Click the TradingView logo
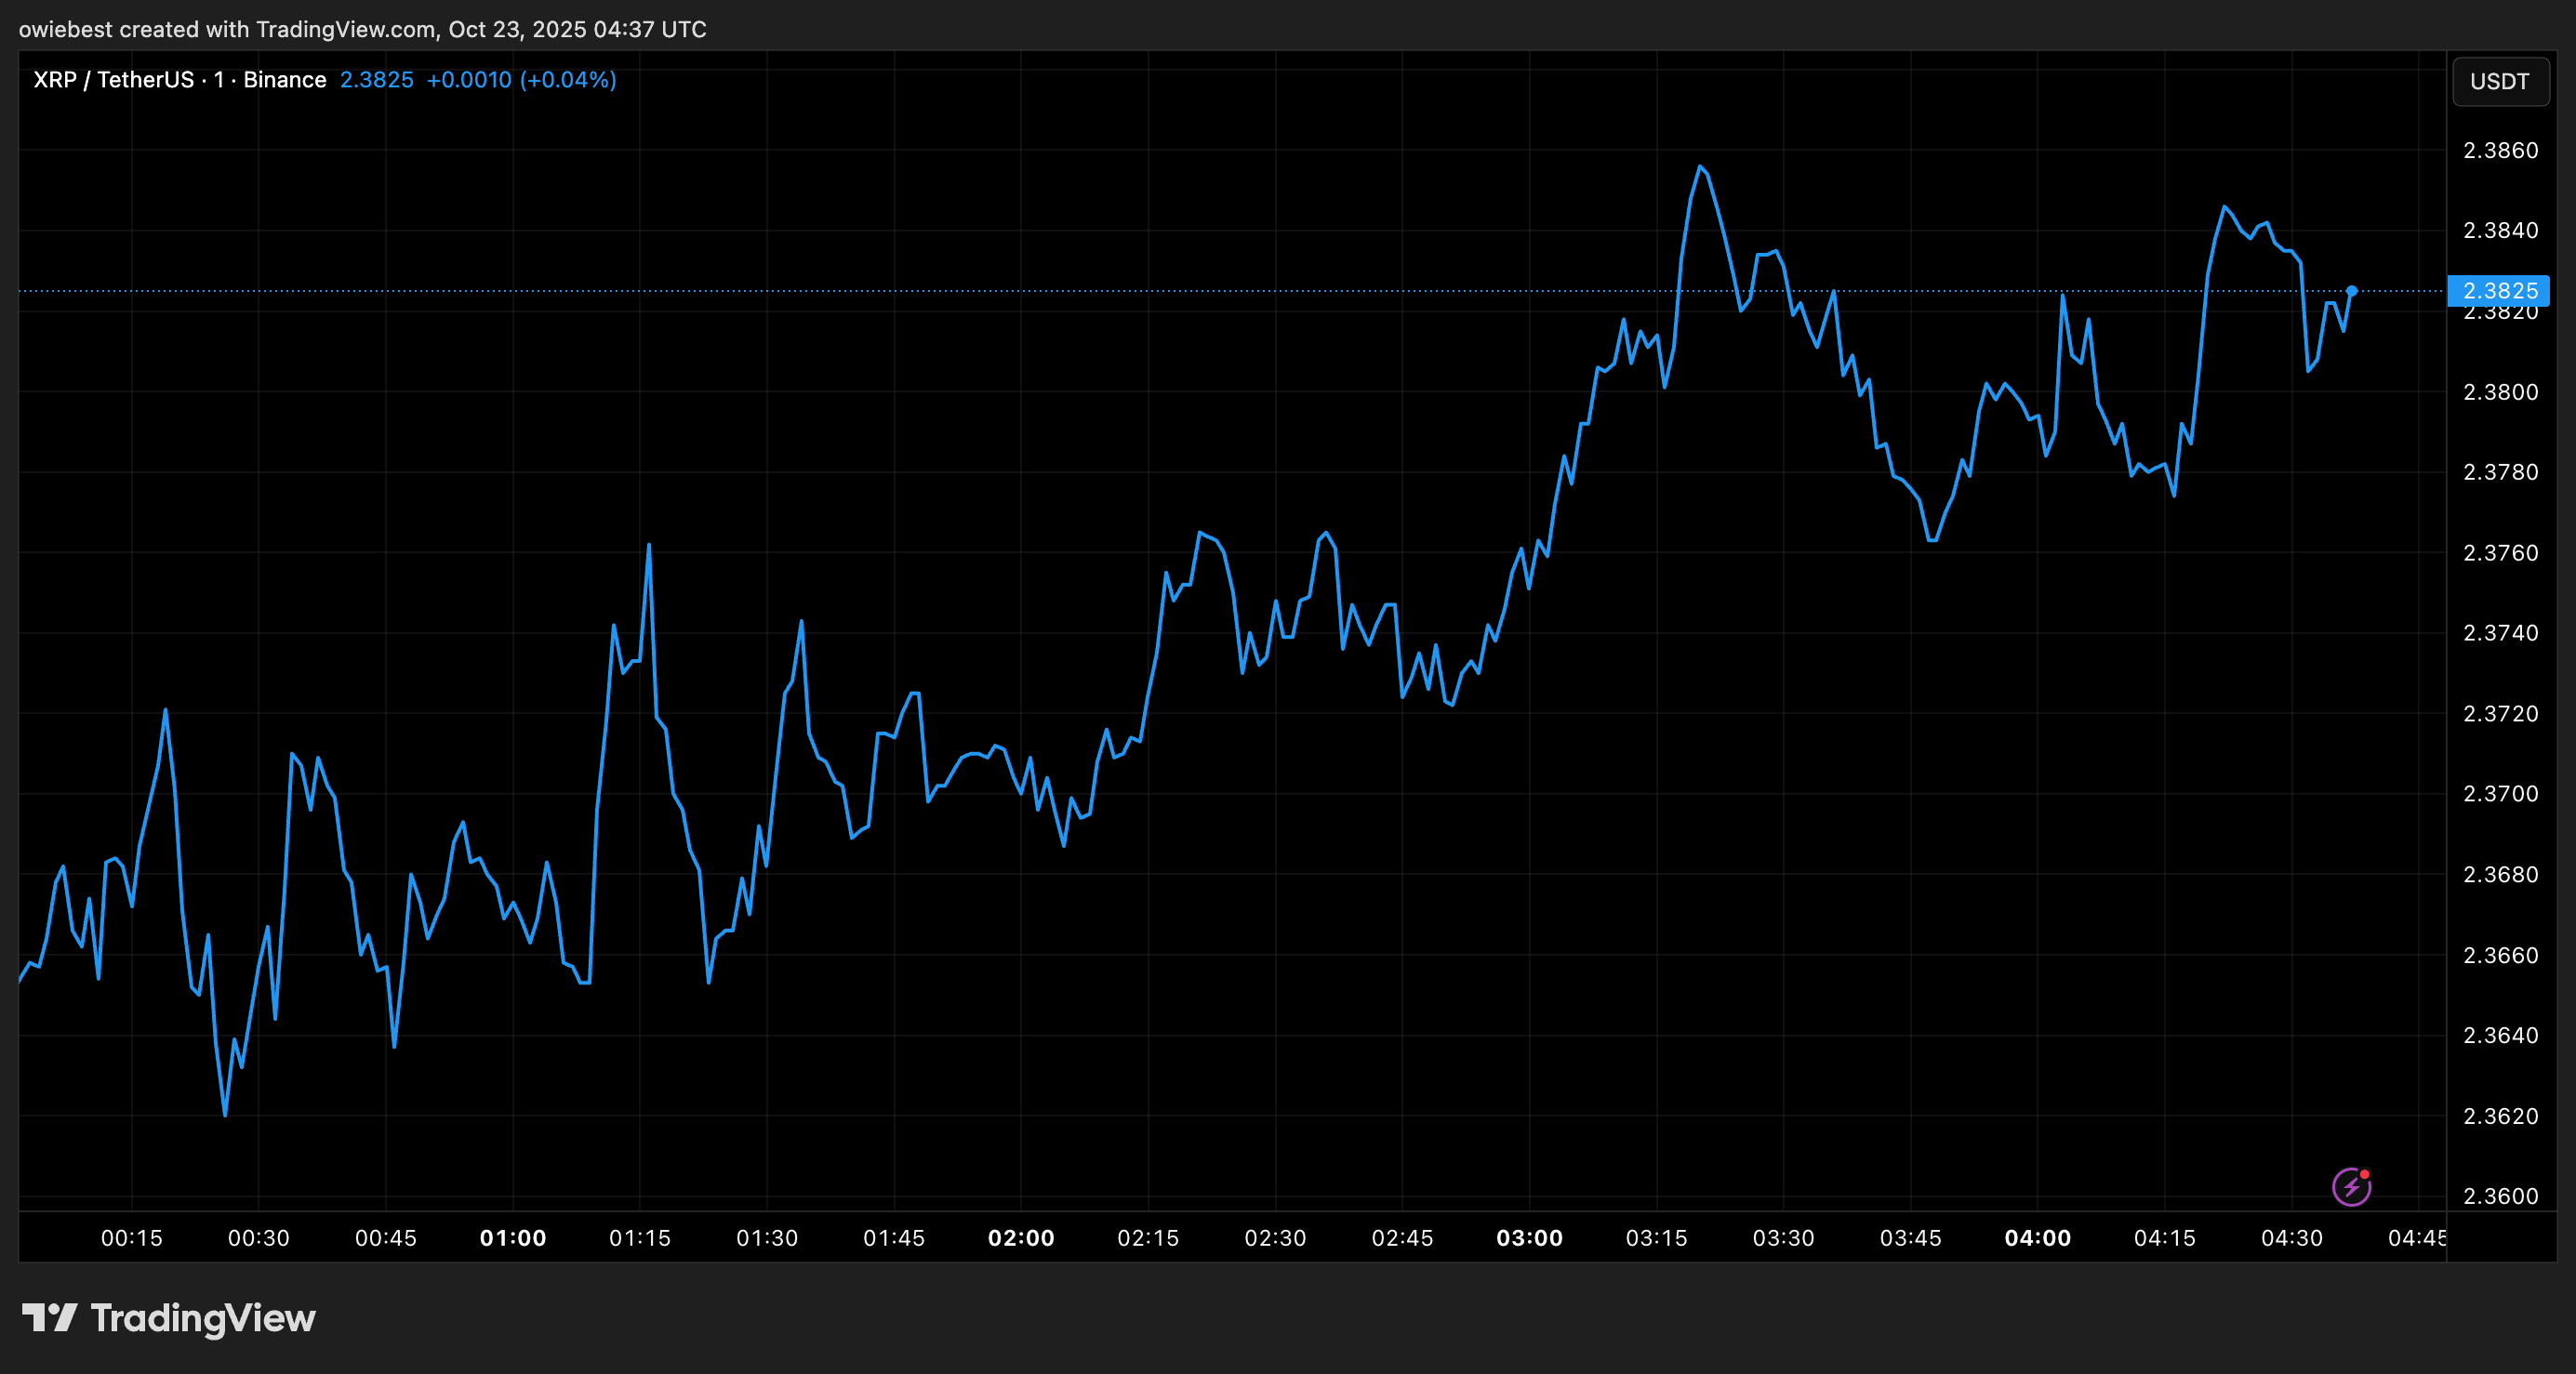Image resolution: width=2576 pixels, height=1374 pixels. point(170,1318)
